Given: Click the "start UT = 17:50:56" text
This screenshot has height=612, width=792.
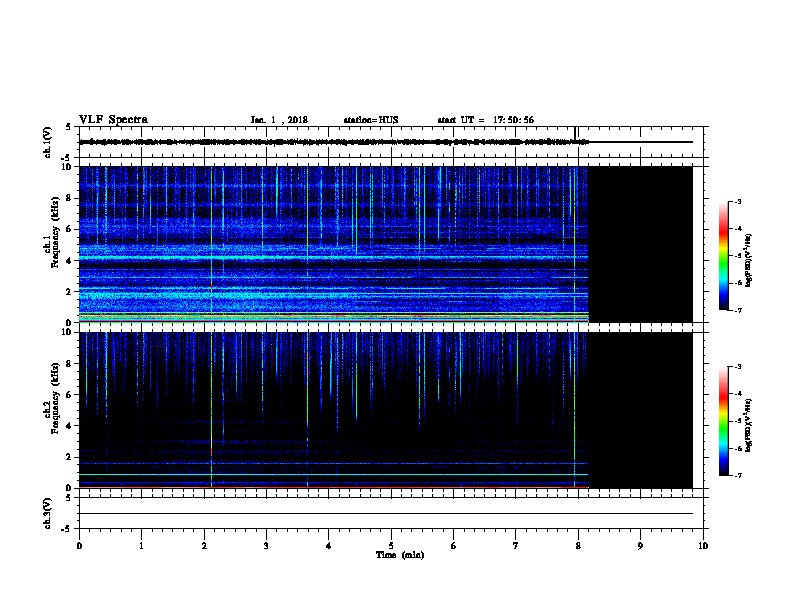Looking at the screenshot, I should (485, 120).
